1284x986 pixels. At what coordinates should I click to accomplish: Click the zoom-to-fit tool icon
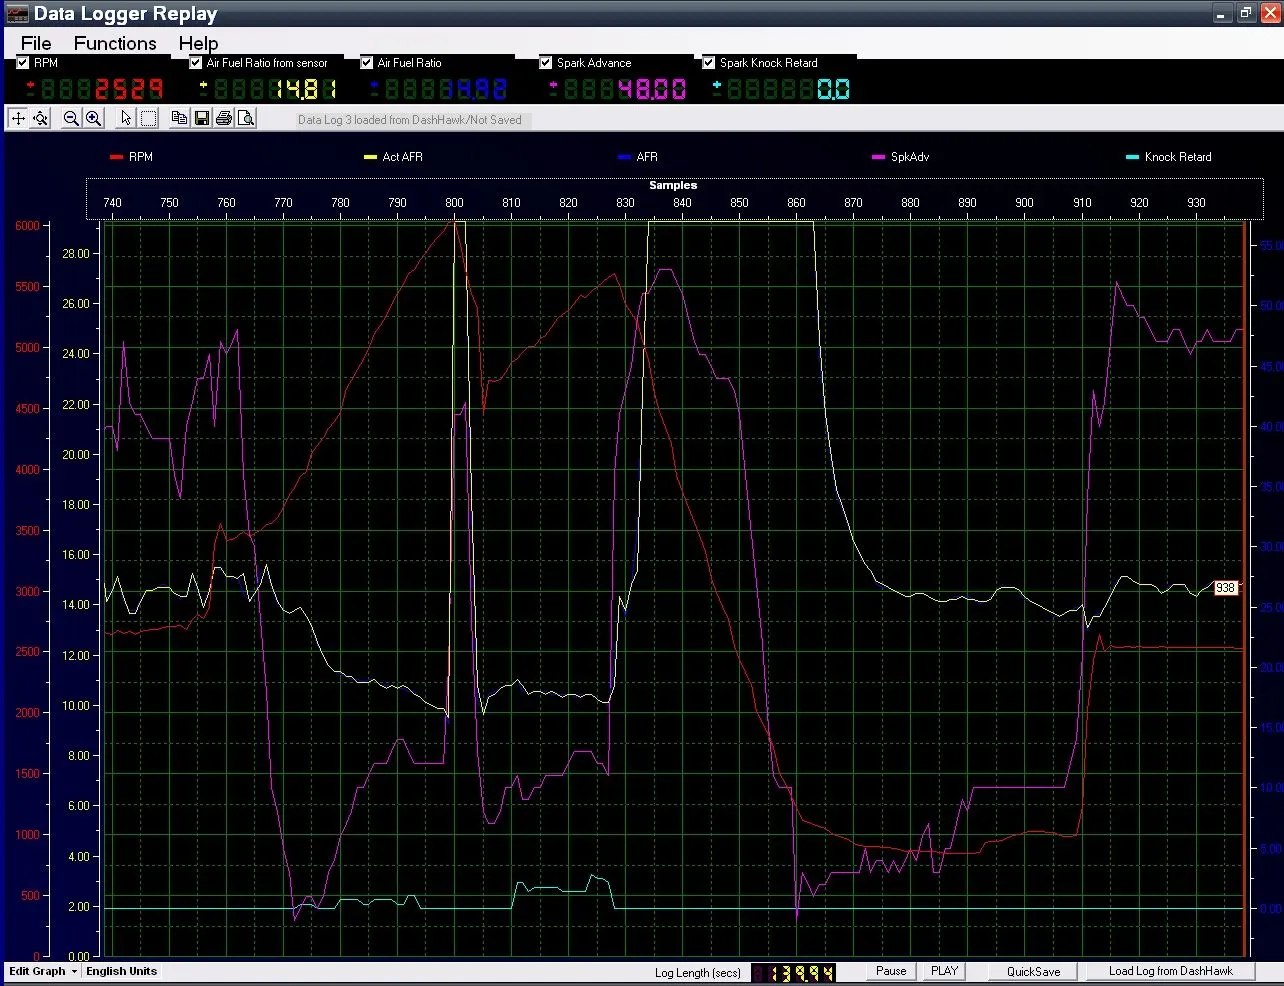click(x=40, y=118)
